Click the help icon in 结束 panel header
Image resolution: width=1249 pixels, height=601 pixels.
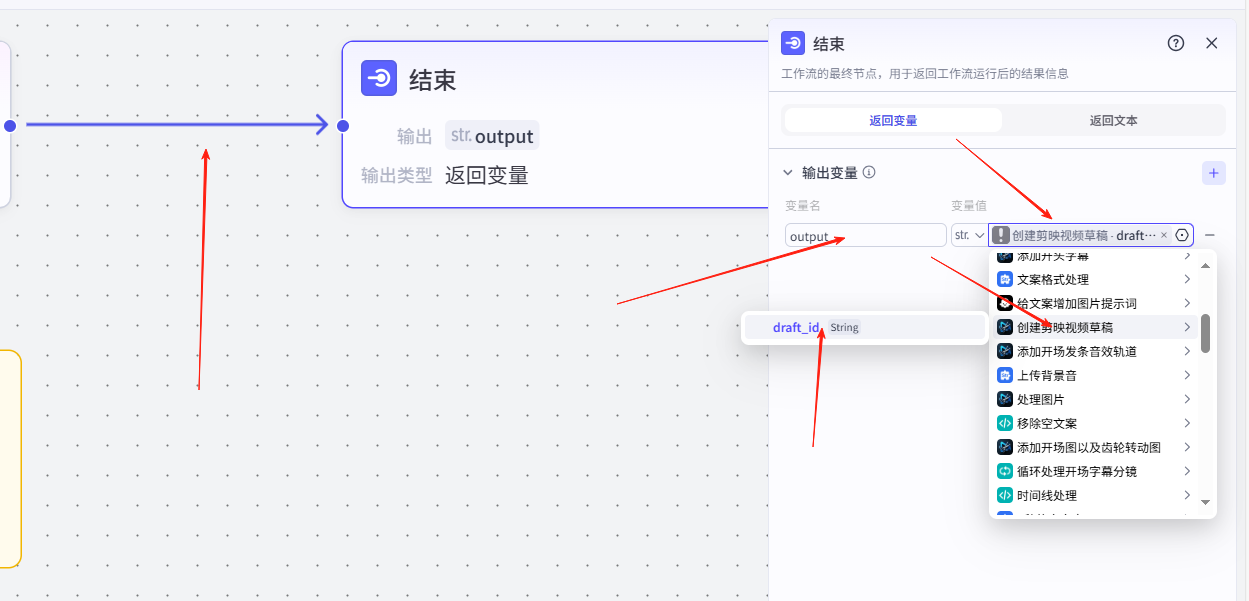(1176, 43)
